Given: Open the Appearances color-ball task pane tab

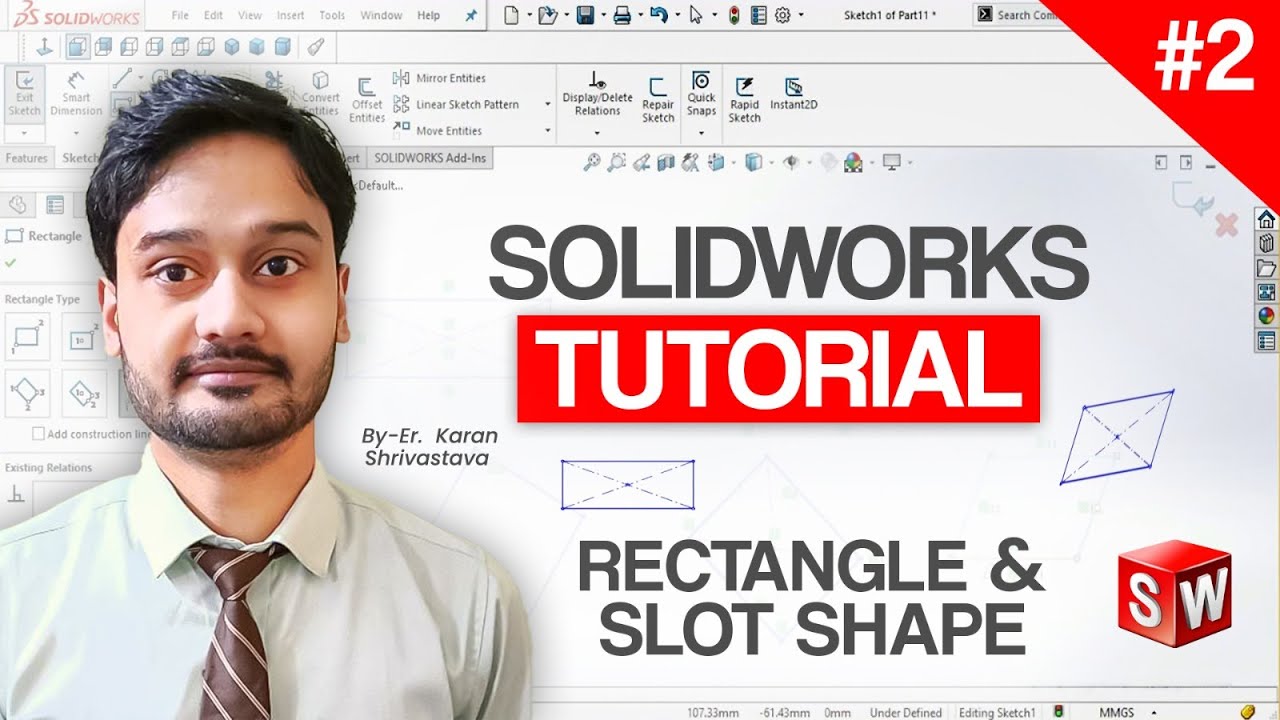Looking at the screenshot, I should [1266, 316].
